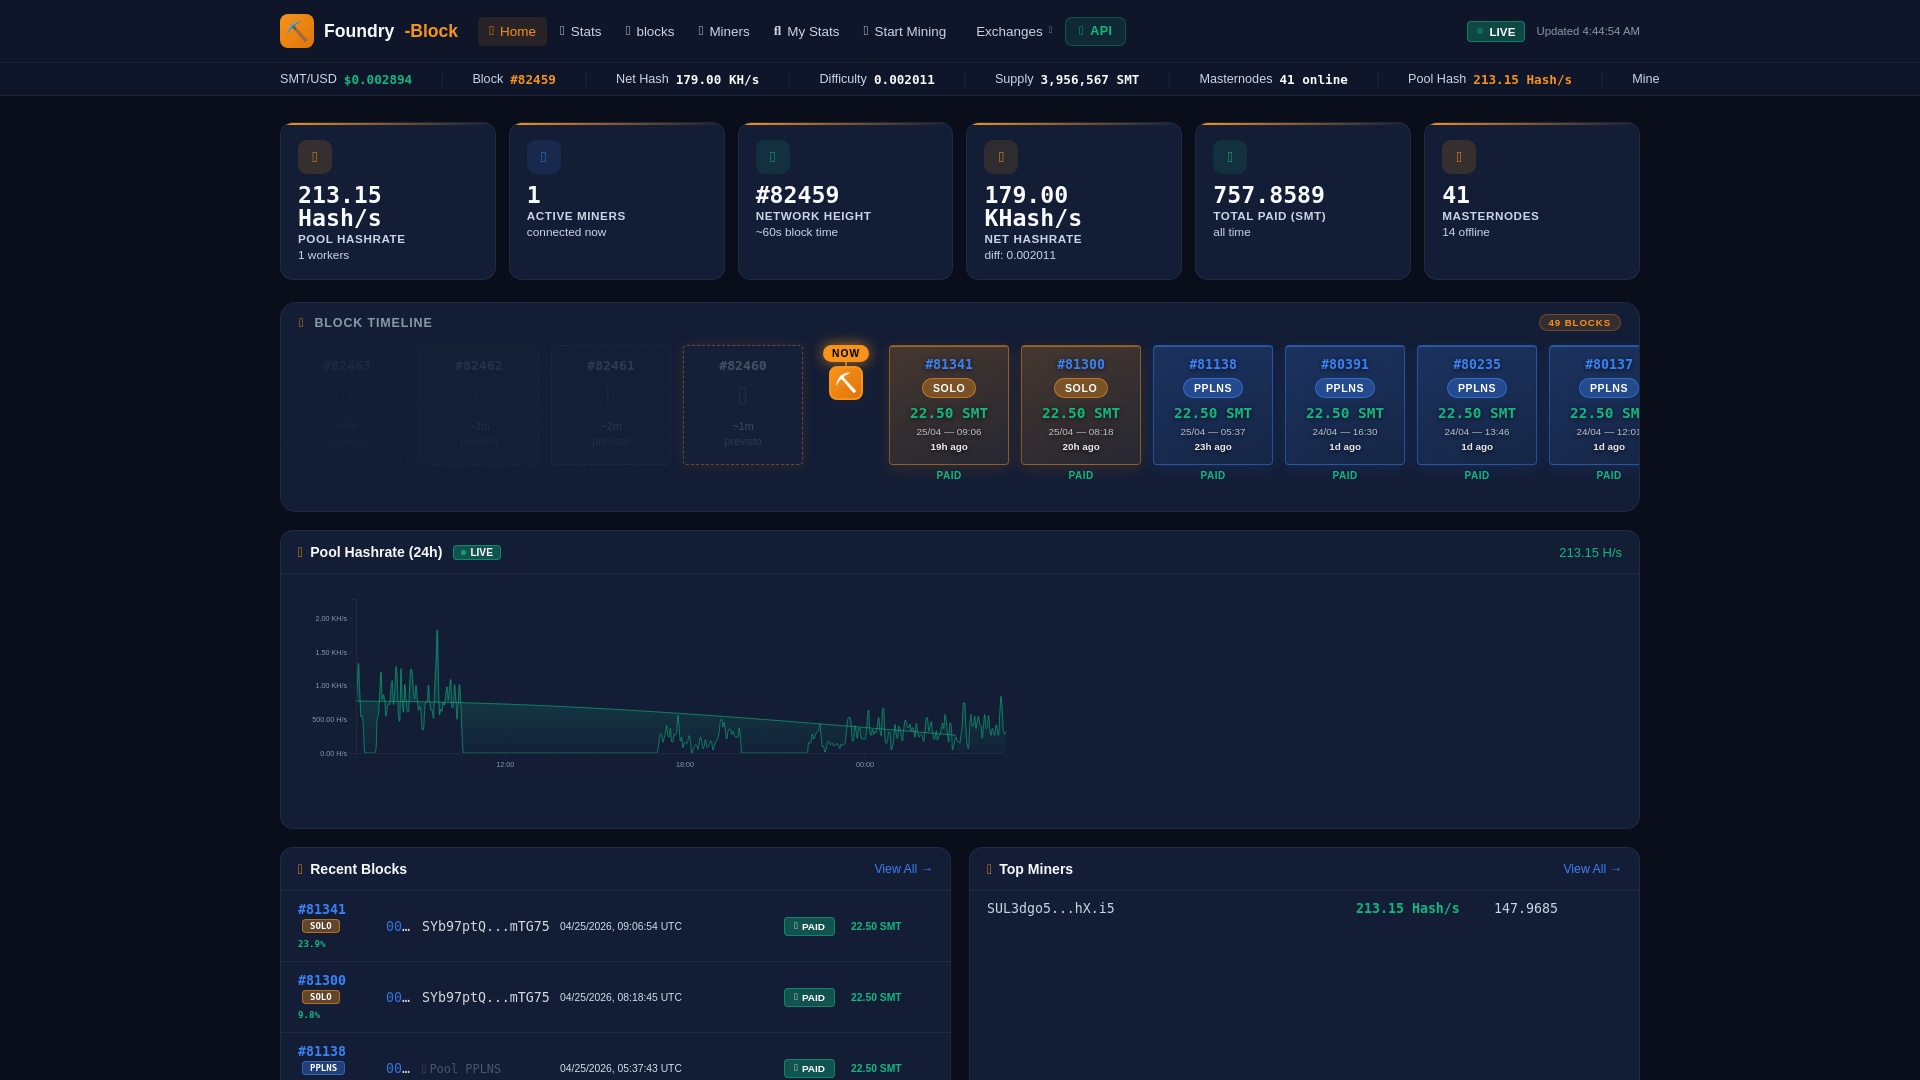The image size is (1920, 1080).
Task: Click Block #82459 in ticker bar
Action: click(514, 79)
